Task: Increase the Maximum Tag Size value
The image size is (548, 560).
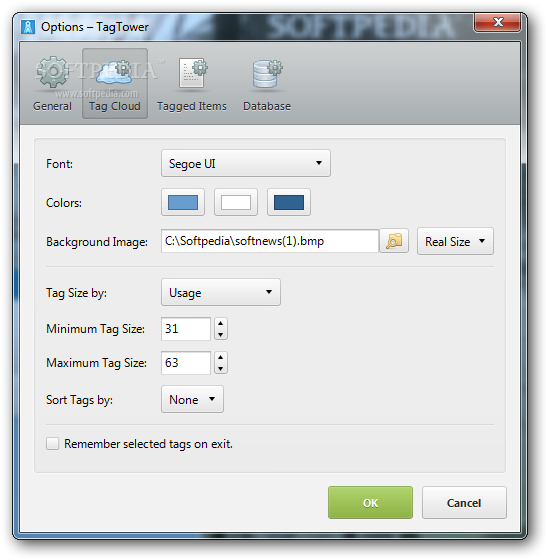Action: tap(221, 357)
